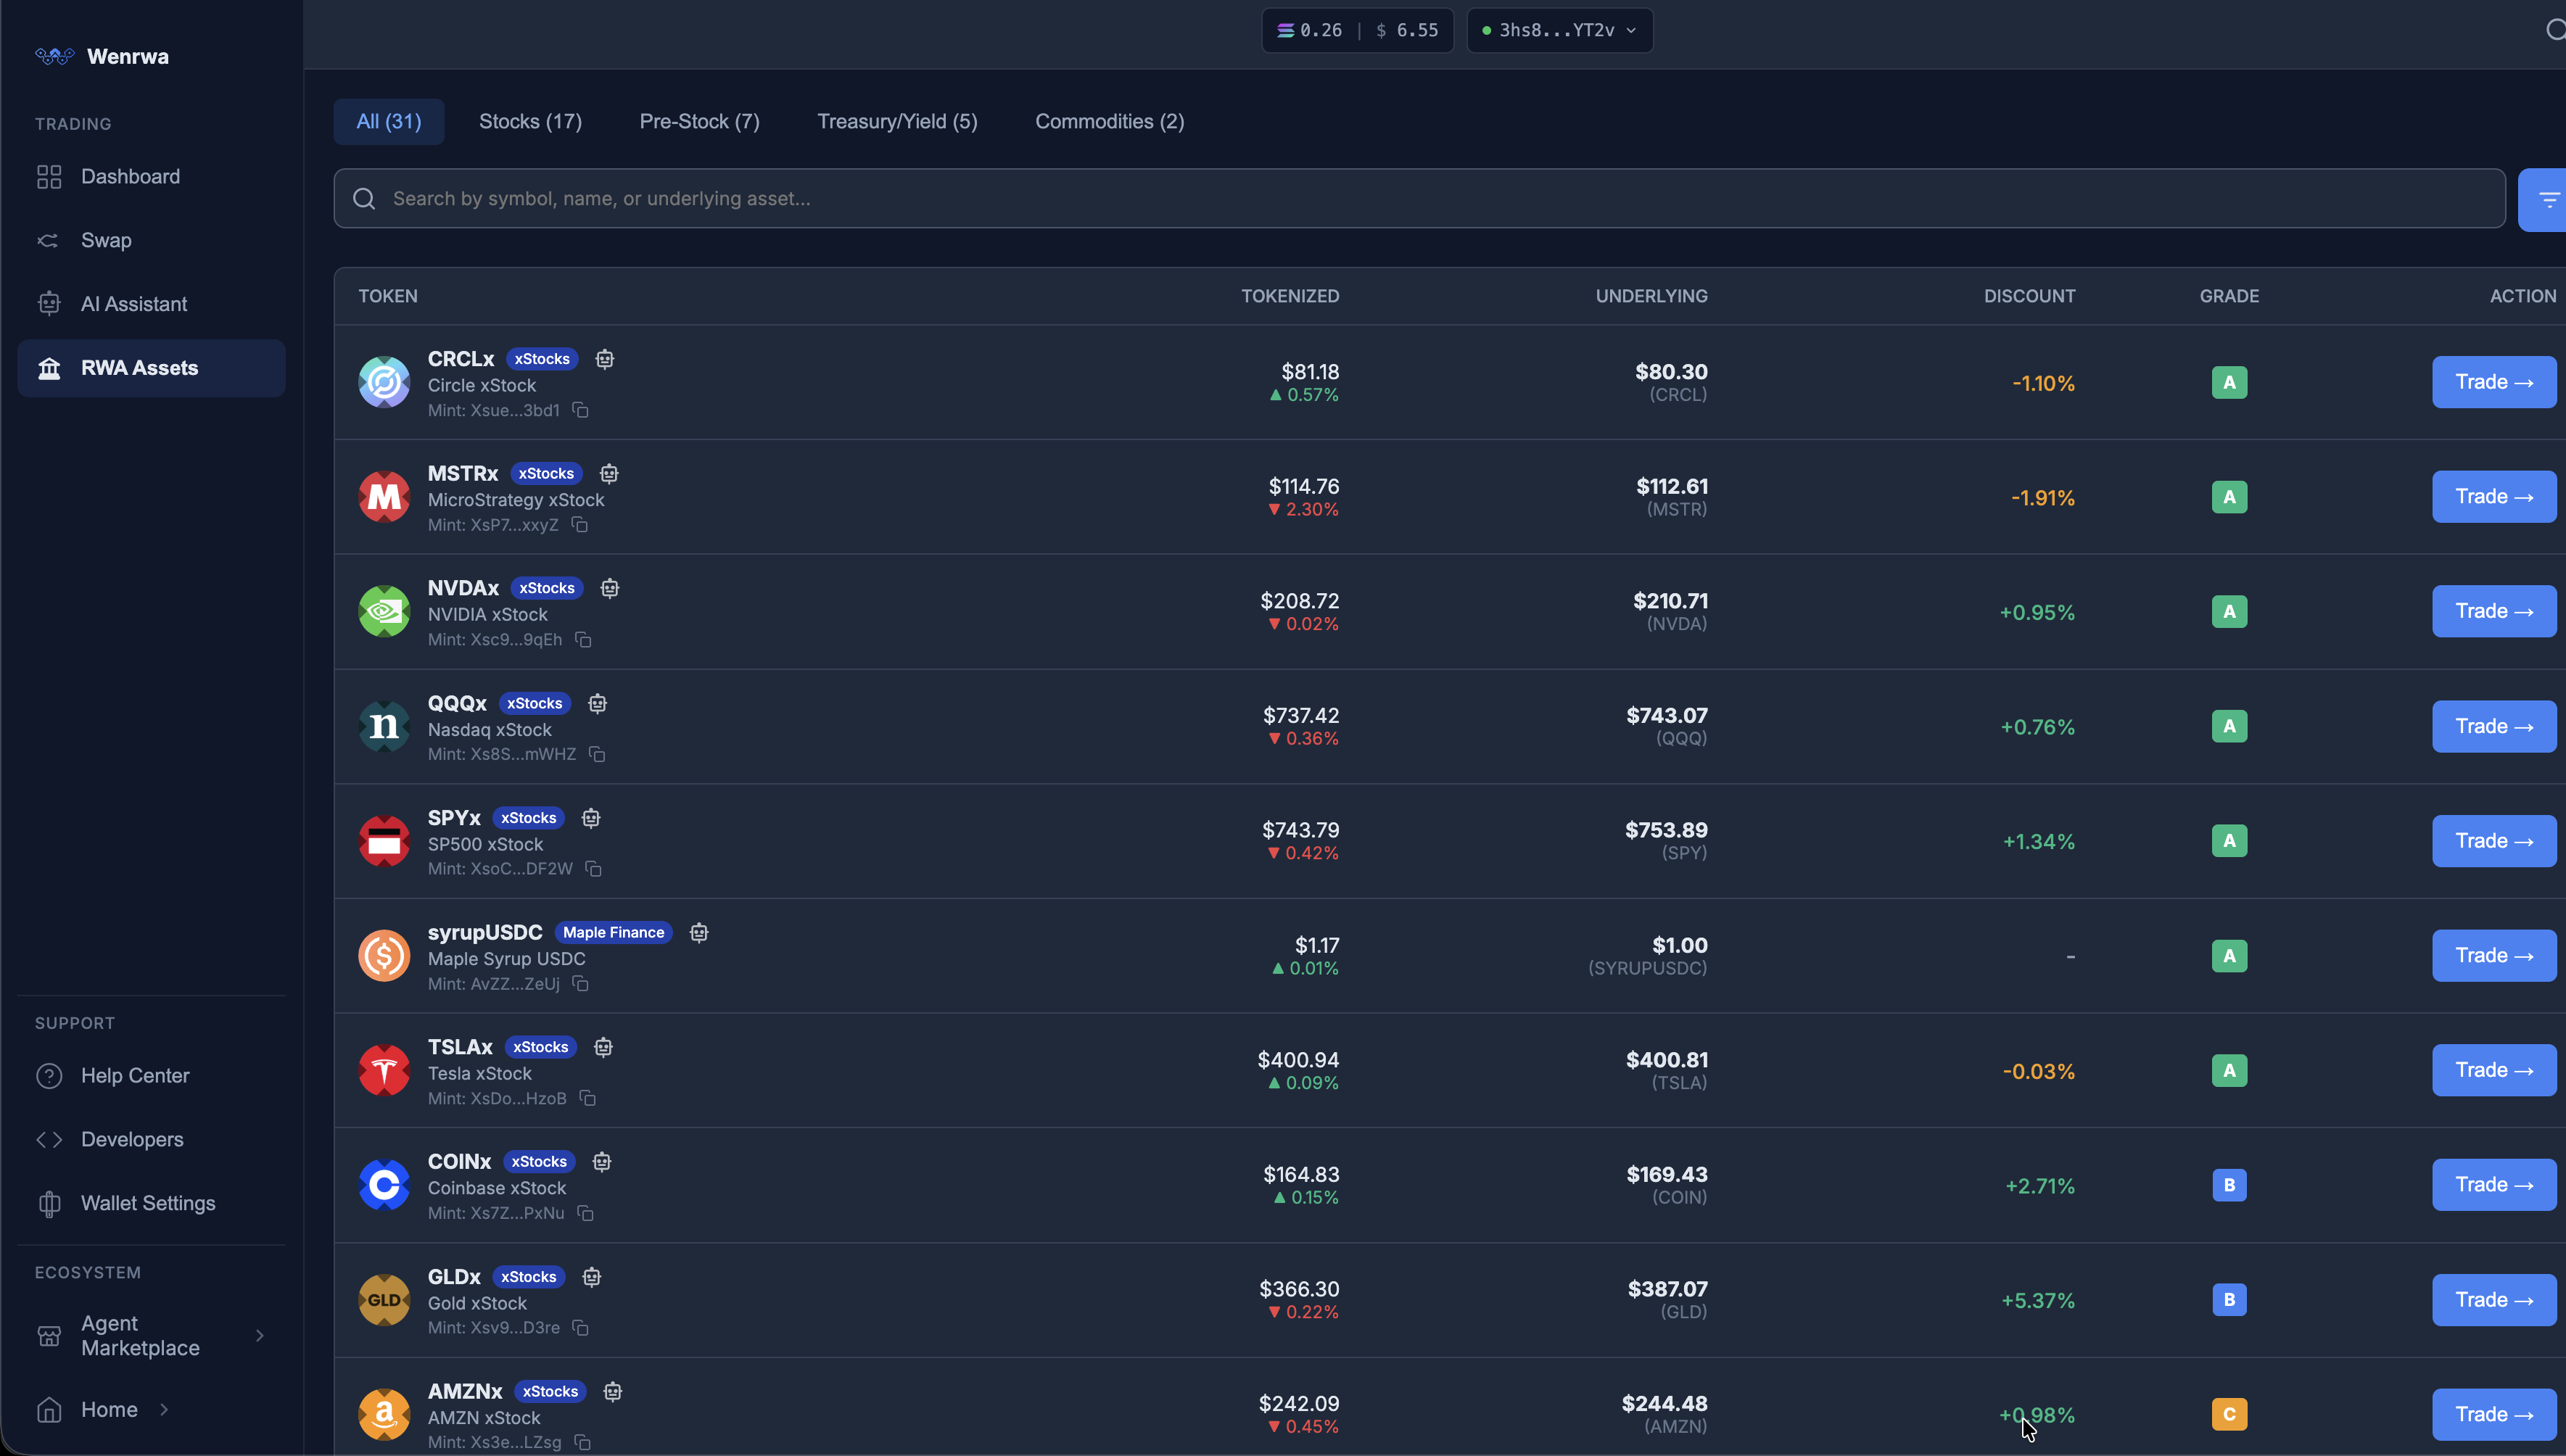Open the Help Center
Image resolution: width=2566 pixels, height=1456 pixels.
[151, 1076]
